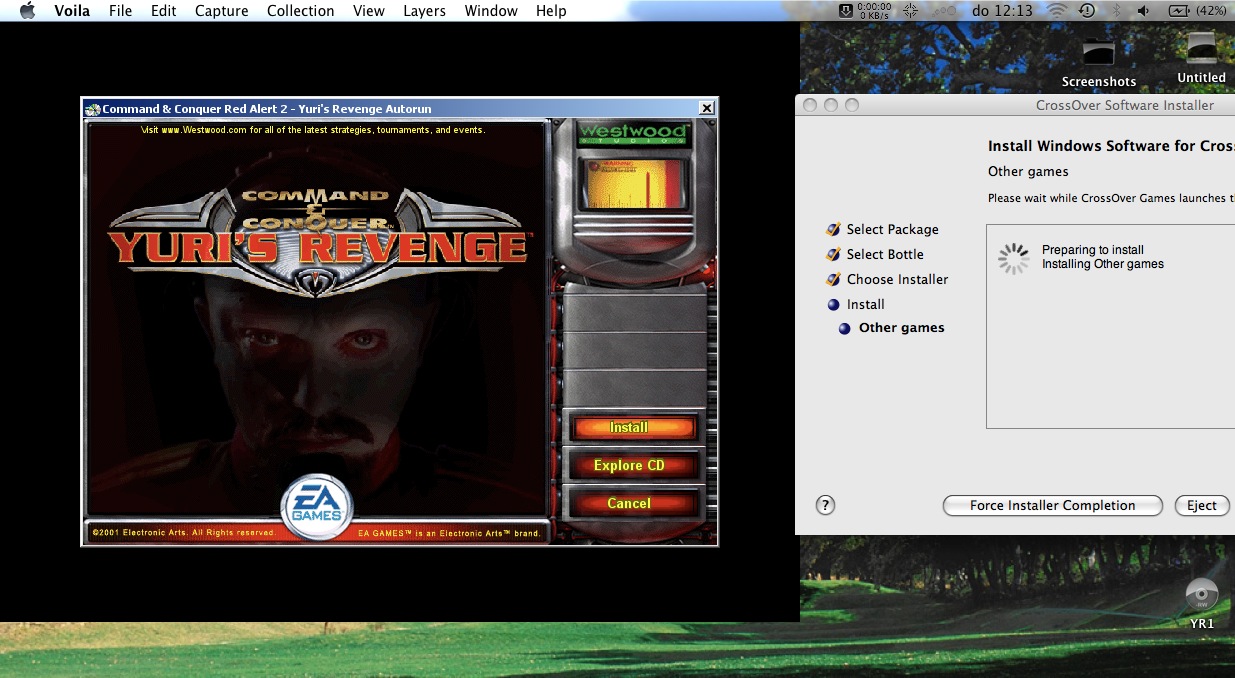Open the Capture menu
1235x678 pixels.
point(221,11)
